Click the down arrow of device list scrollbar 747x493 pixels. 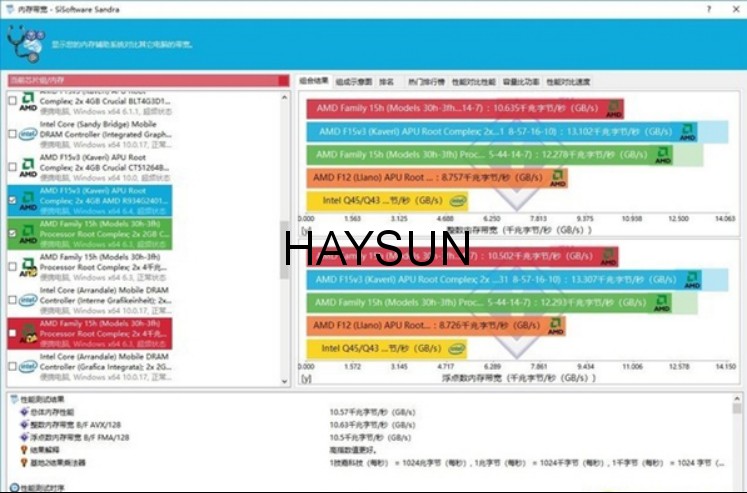284,381
